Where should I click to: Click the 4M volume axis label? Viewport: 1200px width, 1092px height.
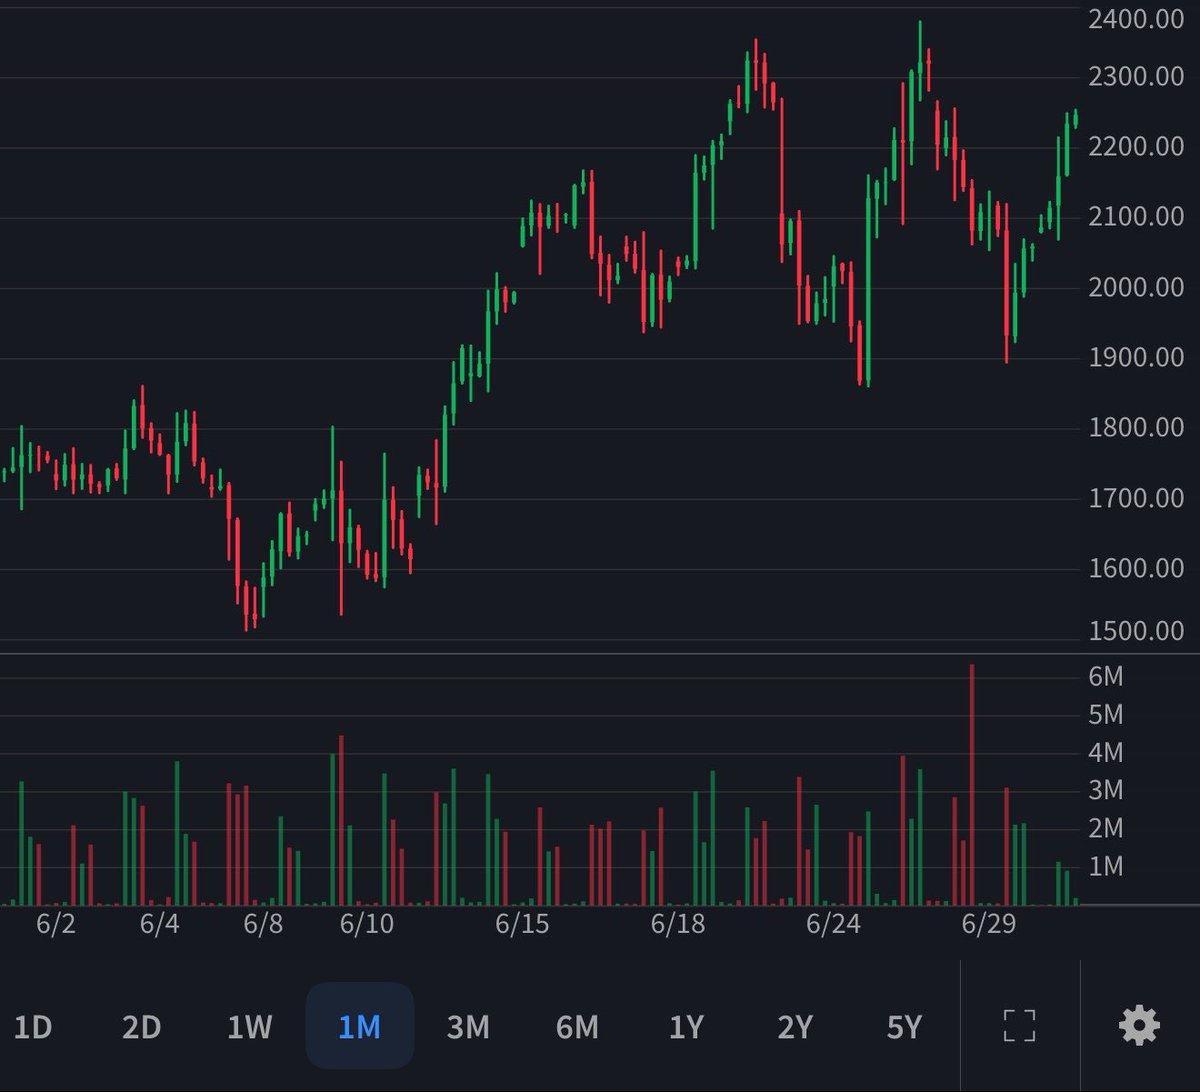click(1106, 752)
